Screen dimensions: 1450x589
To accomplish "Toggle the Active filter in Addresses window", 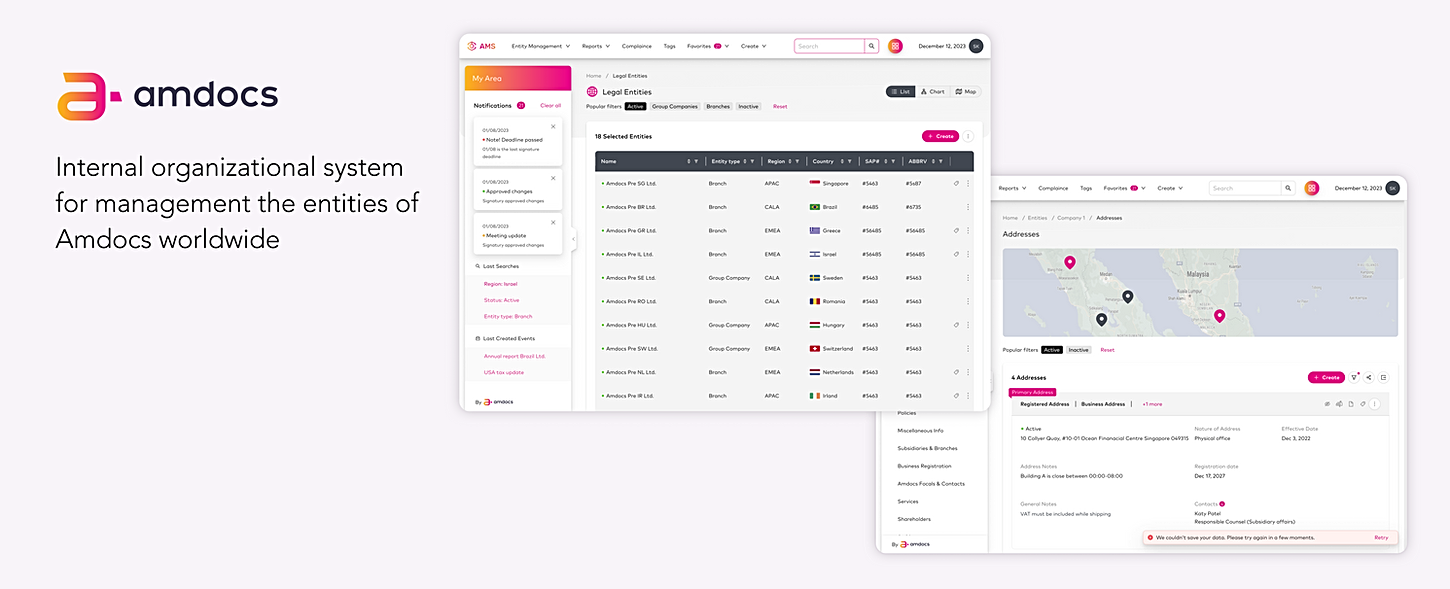I will point(1052,350).
